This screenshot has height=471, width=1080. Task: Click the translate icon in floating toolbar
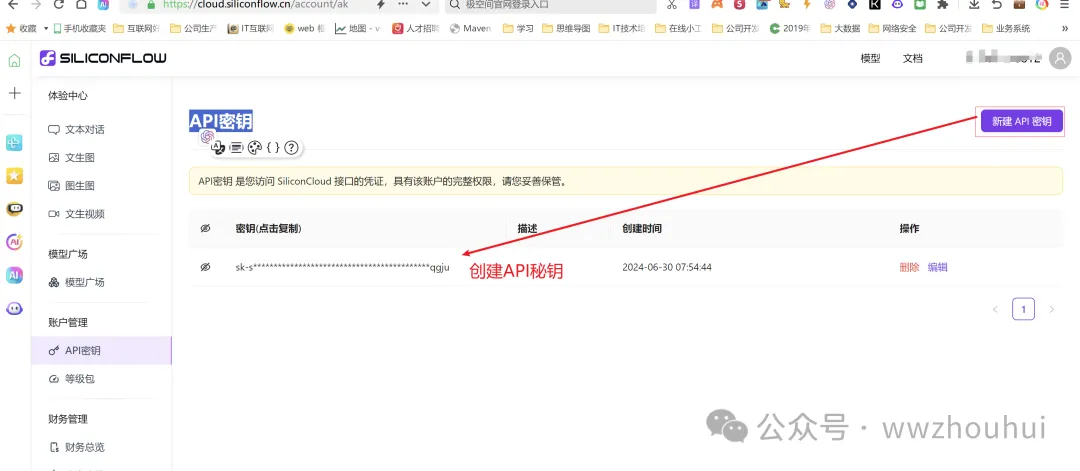point(218,147)
